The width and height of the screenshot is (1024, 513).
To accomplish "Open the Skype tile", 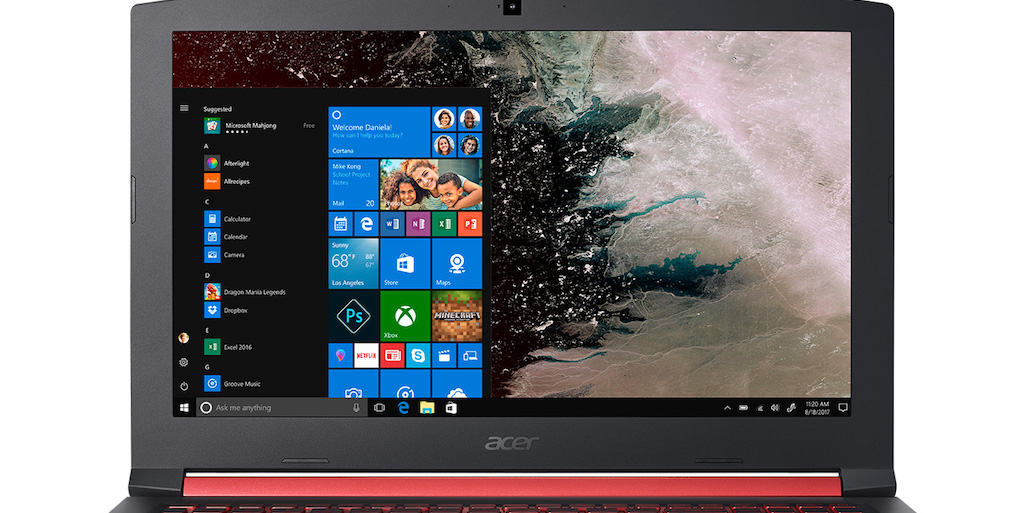I will 418,355.
